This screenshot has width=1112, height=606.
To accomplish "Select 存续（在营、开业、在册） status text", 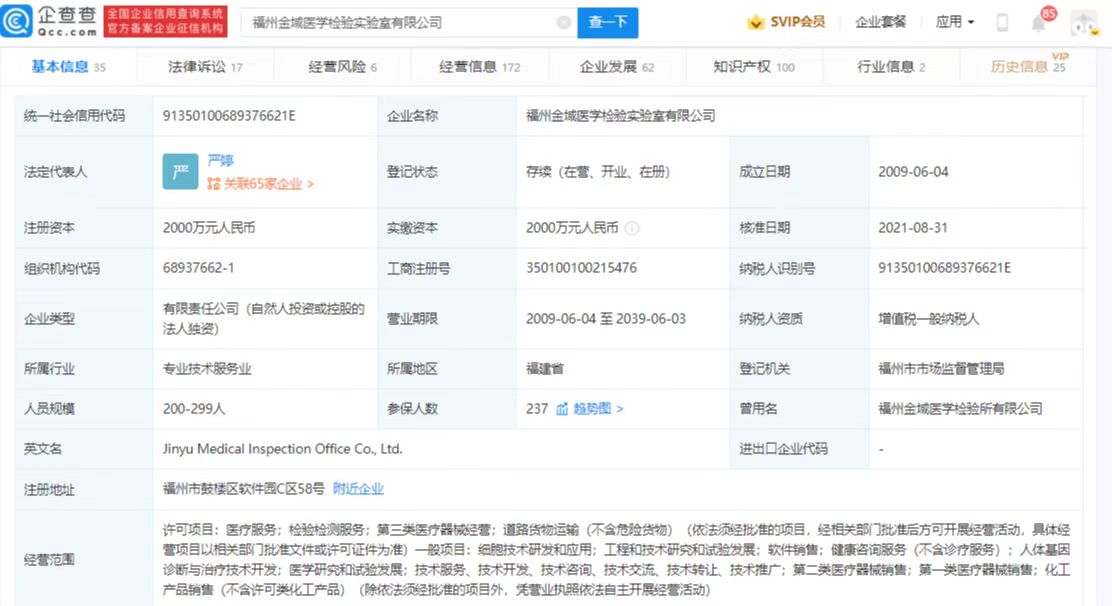I will (x=598, y=172).
